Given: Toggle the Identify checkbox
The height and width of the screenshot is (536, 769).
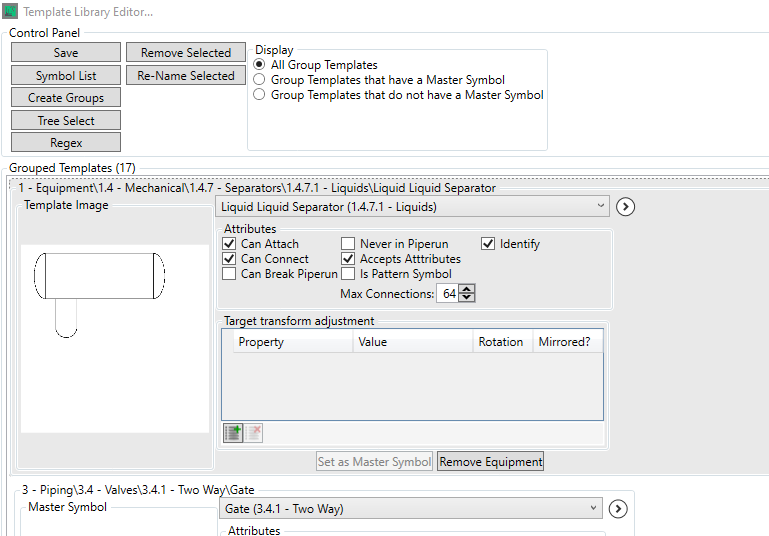Looking at the screenshot, I should click(x=488, y=244).
